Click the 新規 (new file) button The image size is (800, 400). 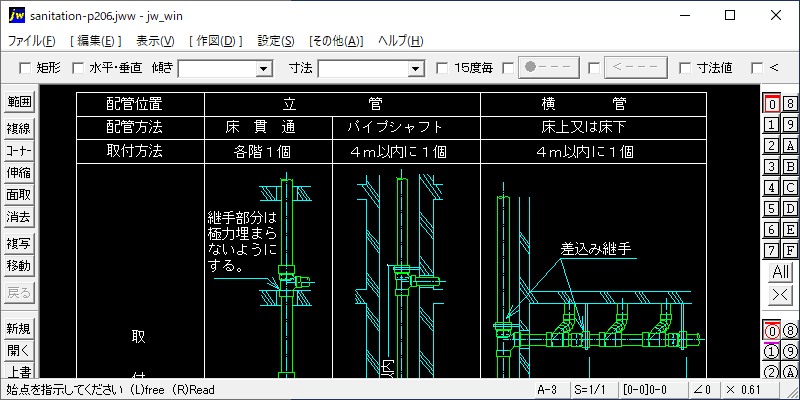(x=19, y=329)
